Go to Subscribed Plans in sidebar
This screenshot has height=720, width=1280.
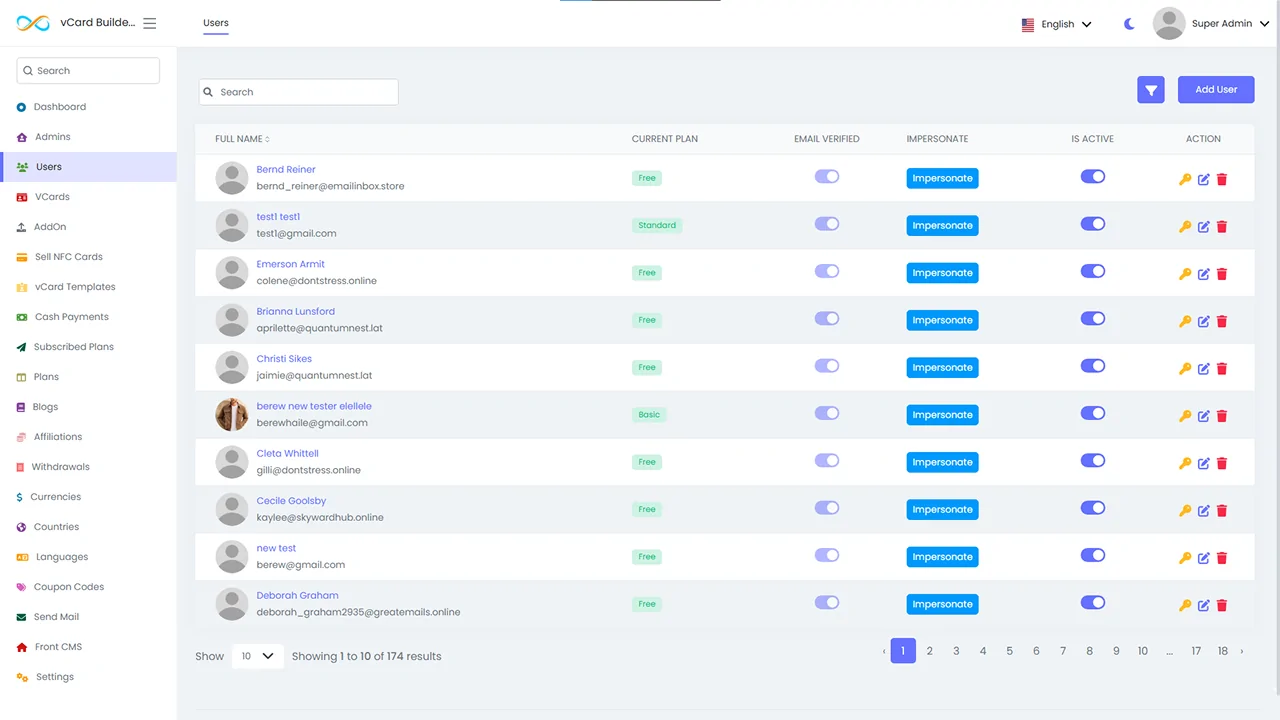[x=73, y=347]
